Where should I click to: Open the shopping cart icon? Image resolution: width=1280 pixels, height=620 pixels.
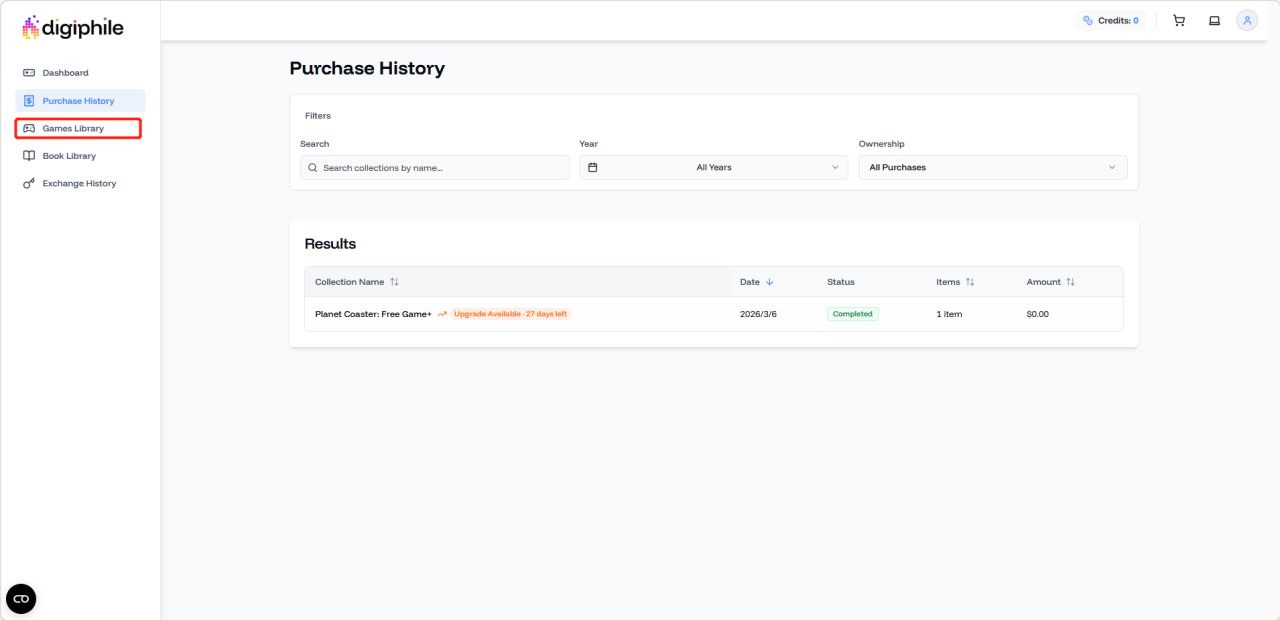pos(1179,20)
